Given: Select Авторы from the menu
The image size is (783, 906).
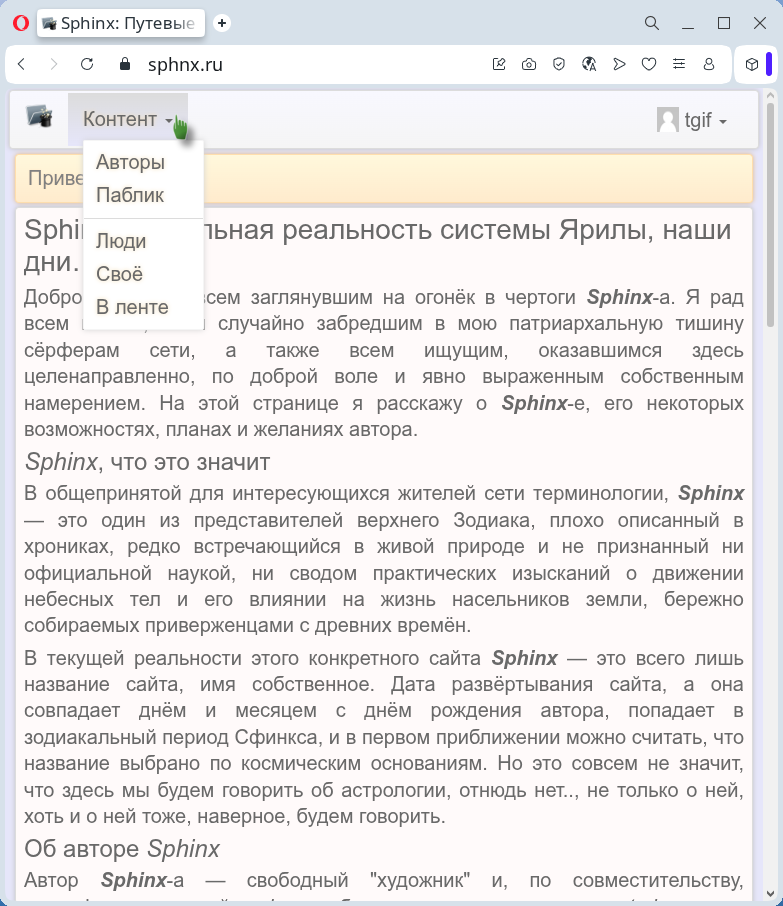Looking at the screenshot, I should click(130, 162).
